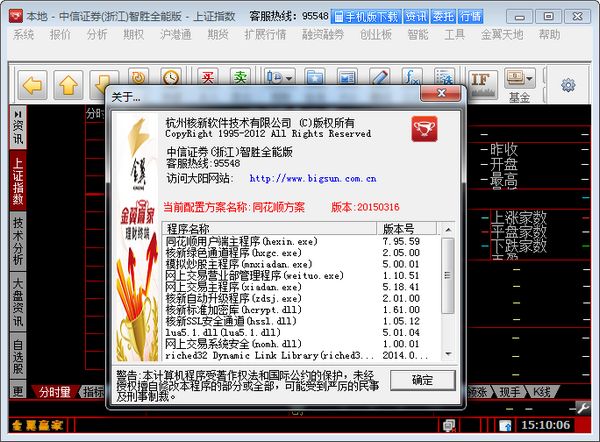The image size is (600, 442).
Task: Click the list scroll-up arrow
Action: pos(447,230)
